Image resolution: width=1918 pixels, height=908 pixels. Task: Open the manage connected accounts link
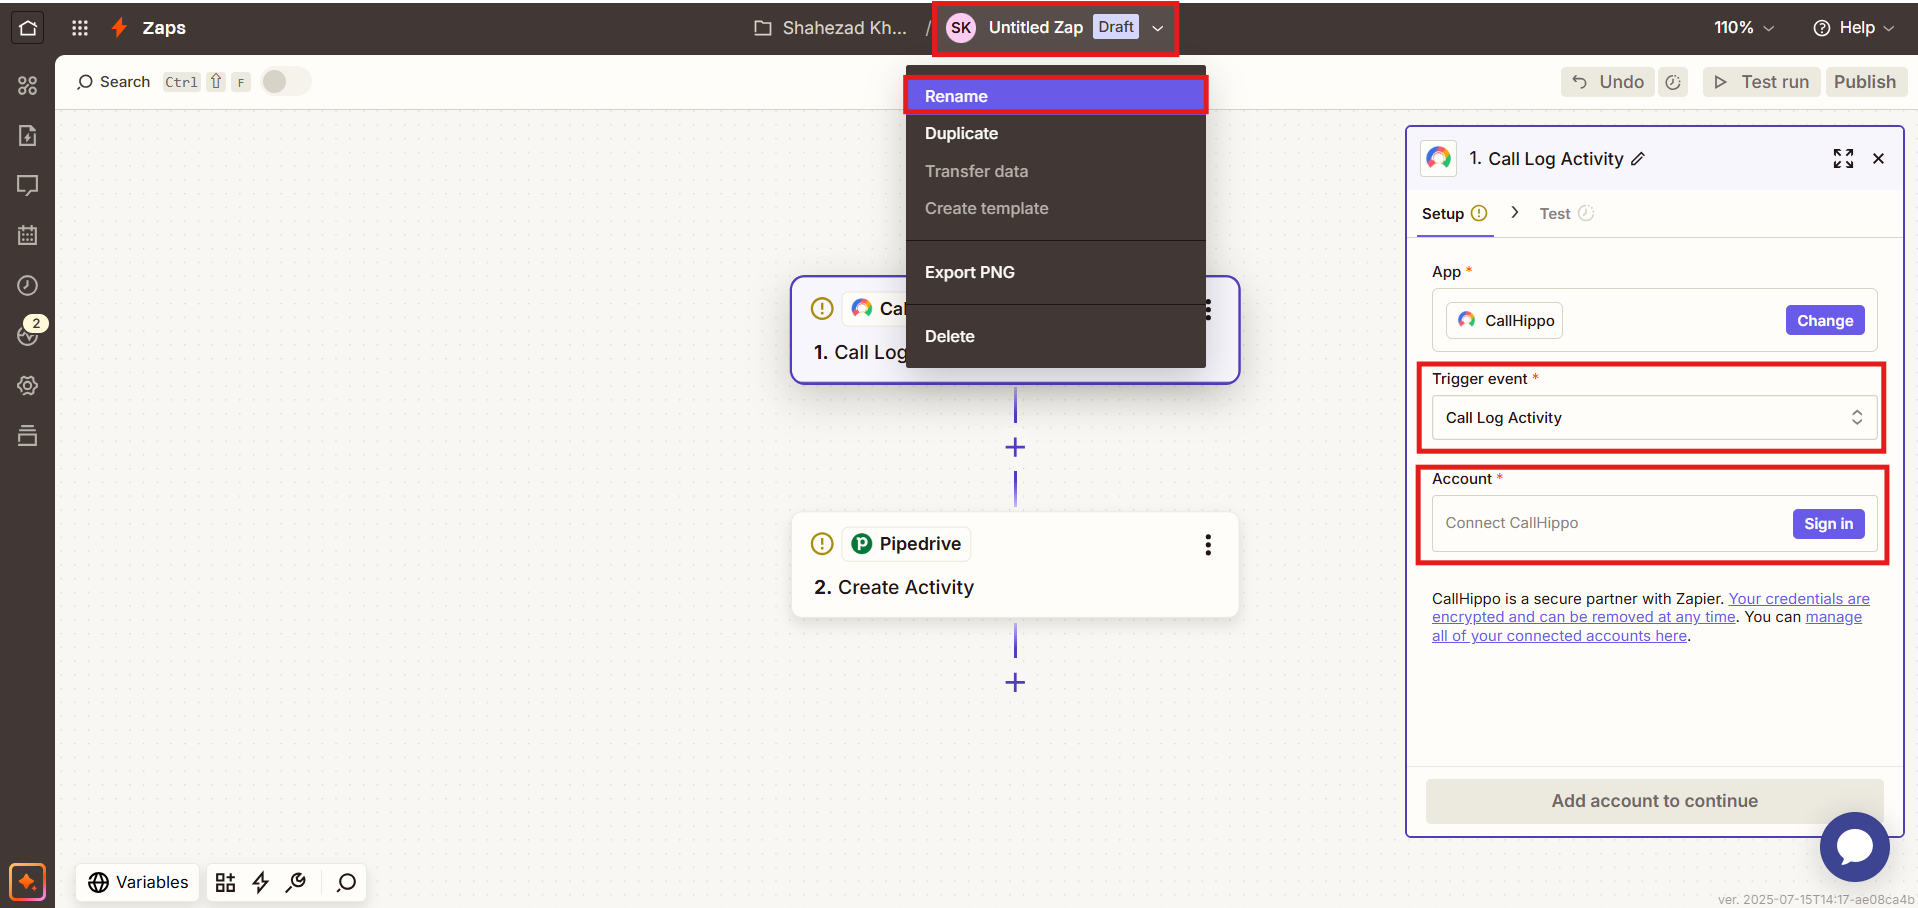(1647, 627)
